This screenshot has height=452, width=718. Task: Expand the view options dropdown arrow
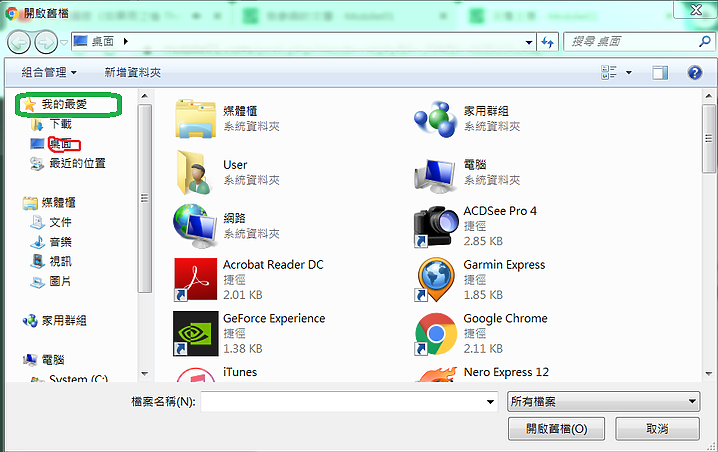(x=629, y=72)
